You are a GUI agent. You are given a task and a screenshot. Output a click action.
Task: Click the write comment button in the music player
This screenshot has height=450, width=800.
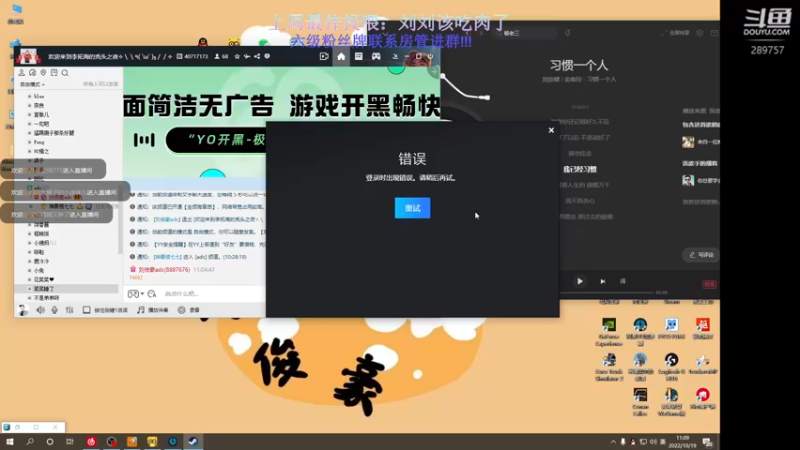point(701,255)
